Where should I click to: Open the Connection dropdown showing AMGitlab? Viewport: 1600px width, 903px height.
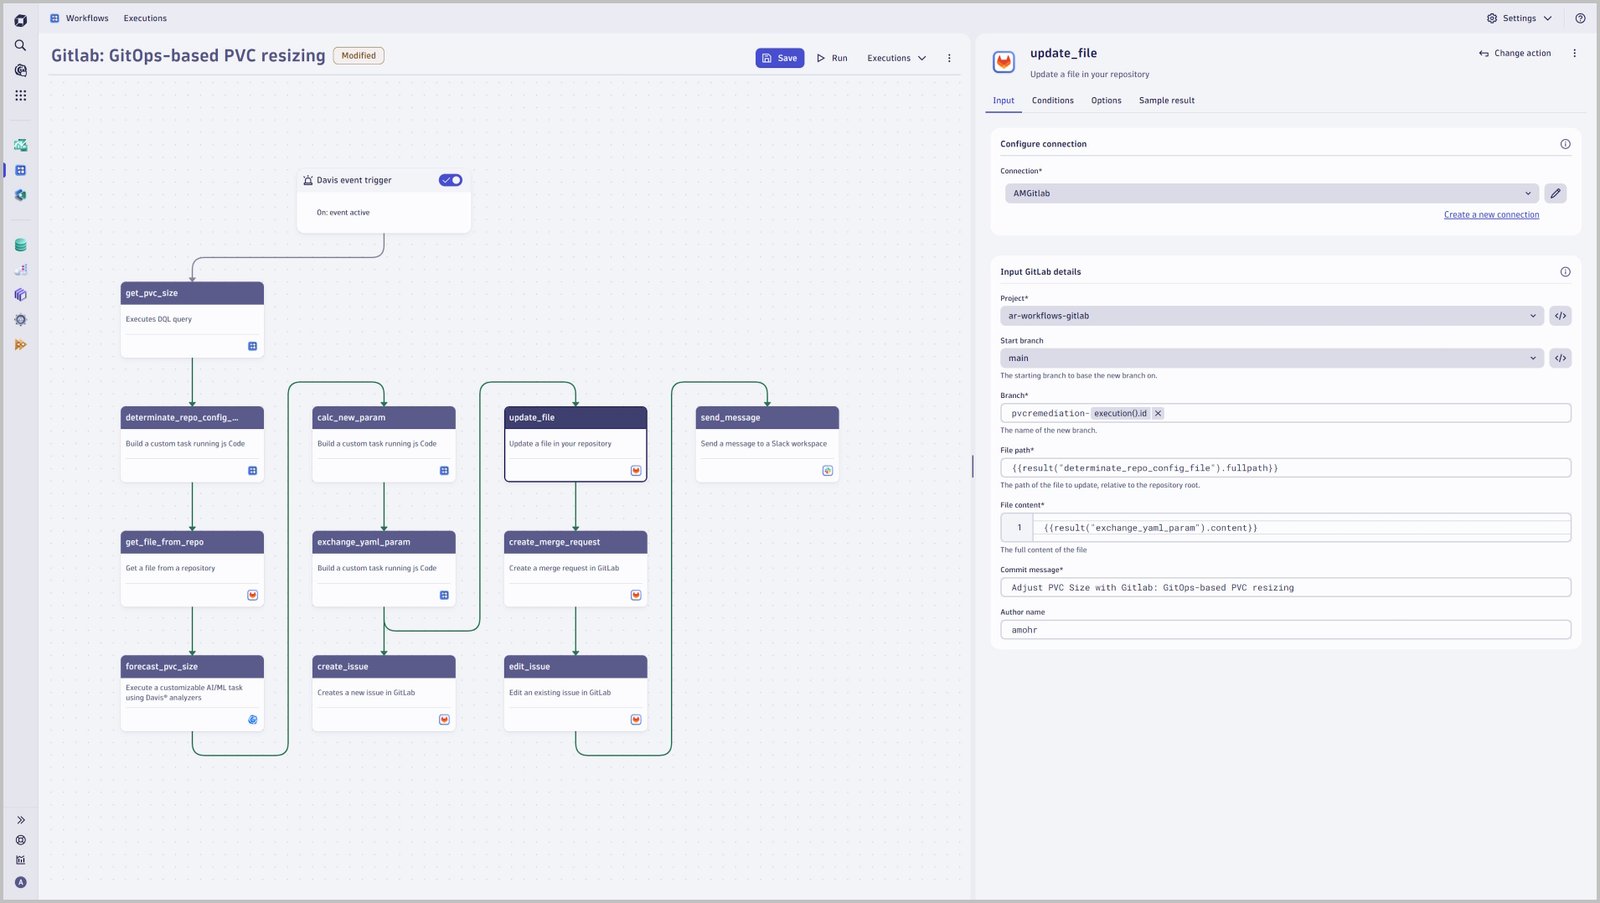[1271, 193]
